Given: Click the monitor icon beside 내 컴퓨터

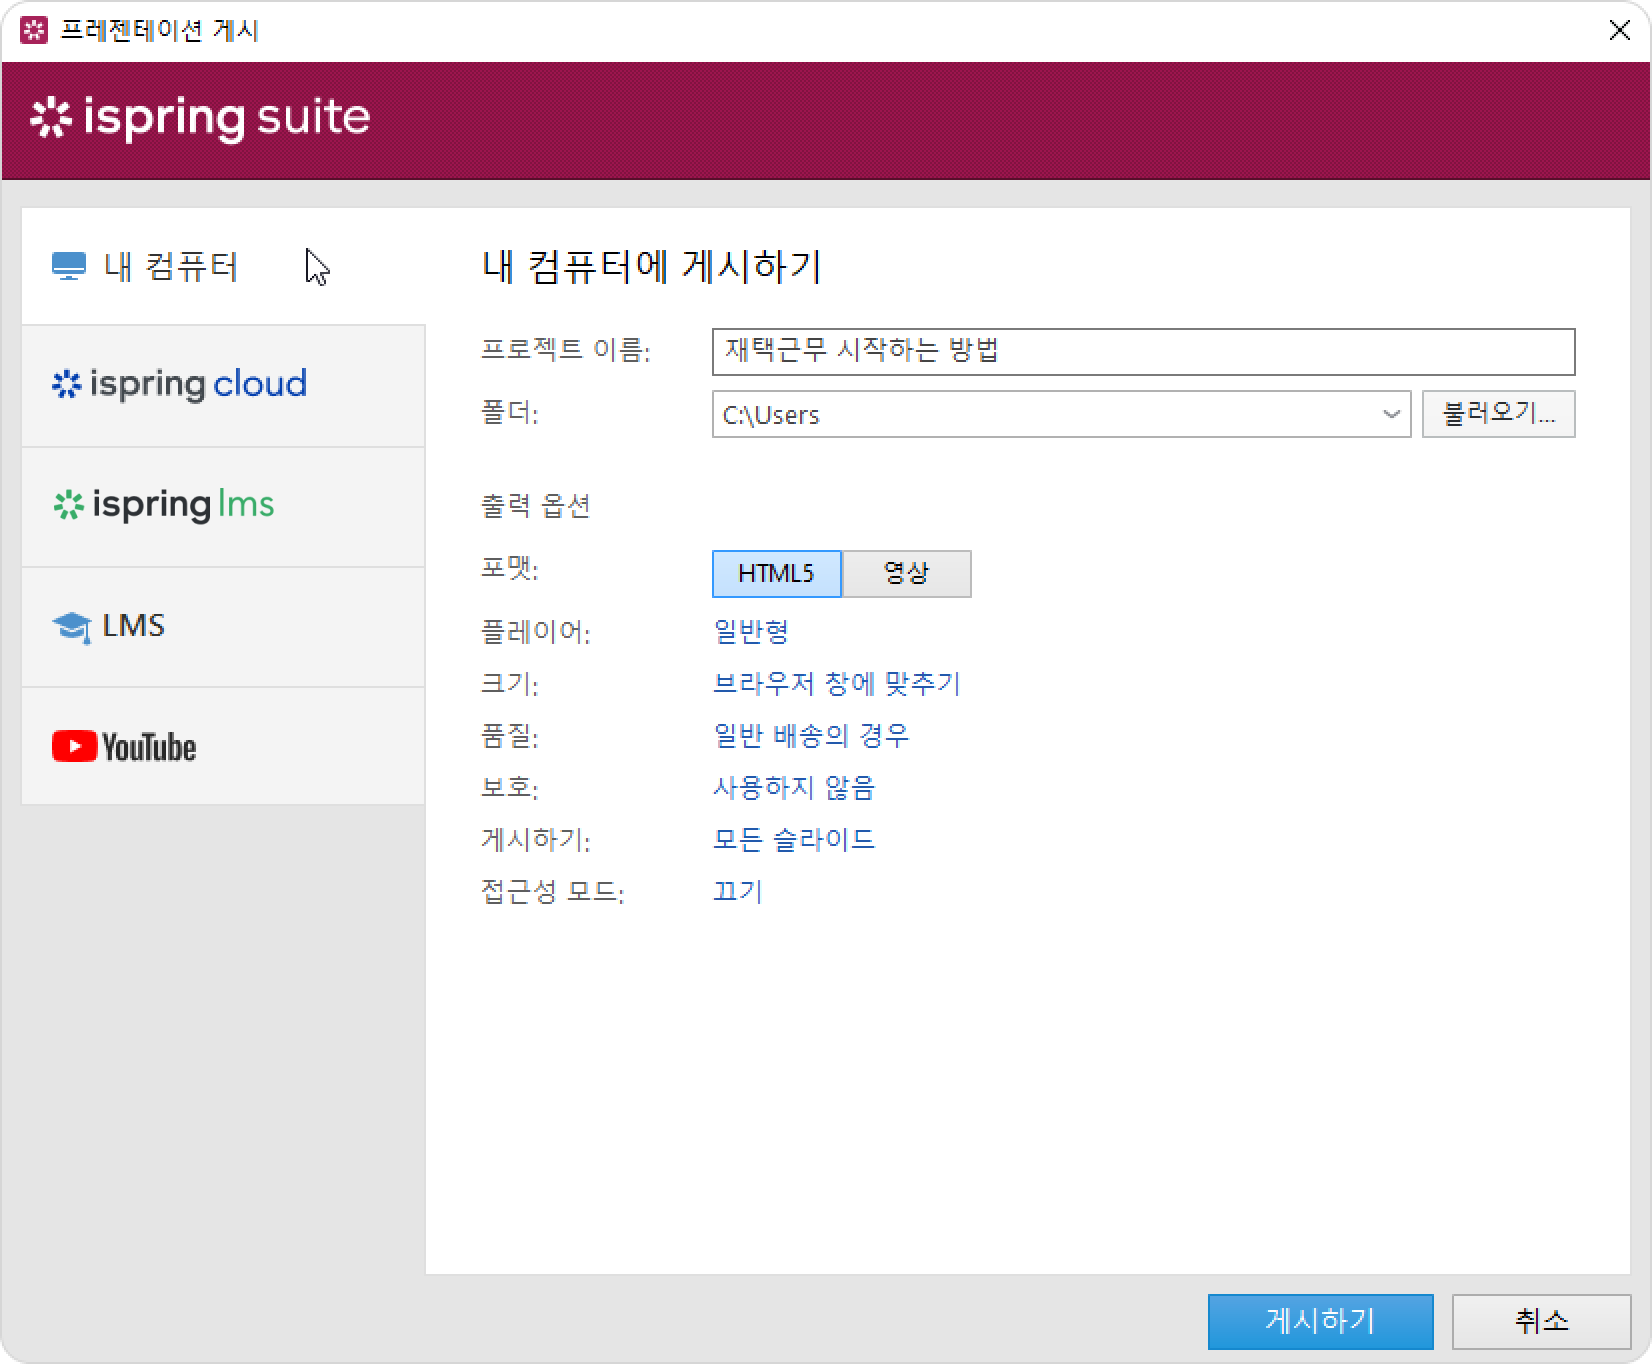Looking at the screenshot, I should click(x=68, y=267).
